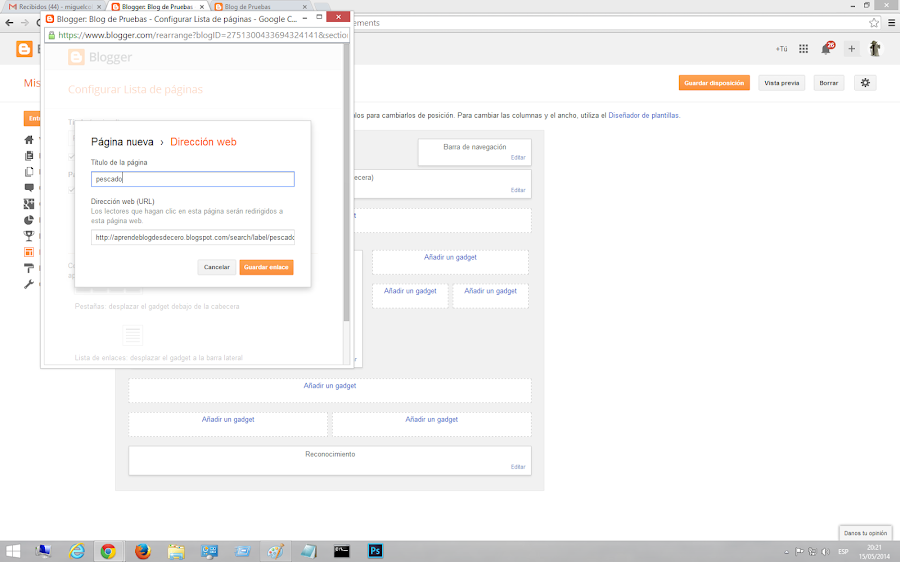Screen dimensions: 900x562
Task: Go forward with the browser forward arrow
Action: (25, 23)
